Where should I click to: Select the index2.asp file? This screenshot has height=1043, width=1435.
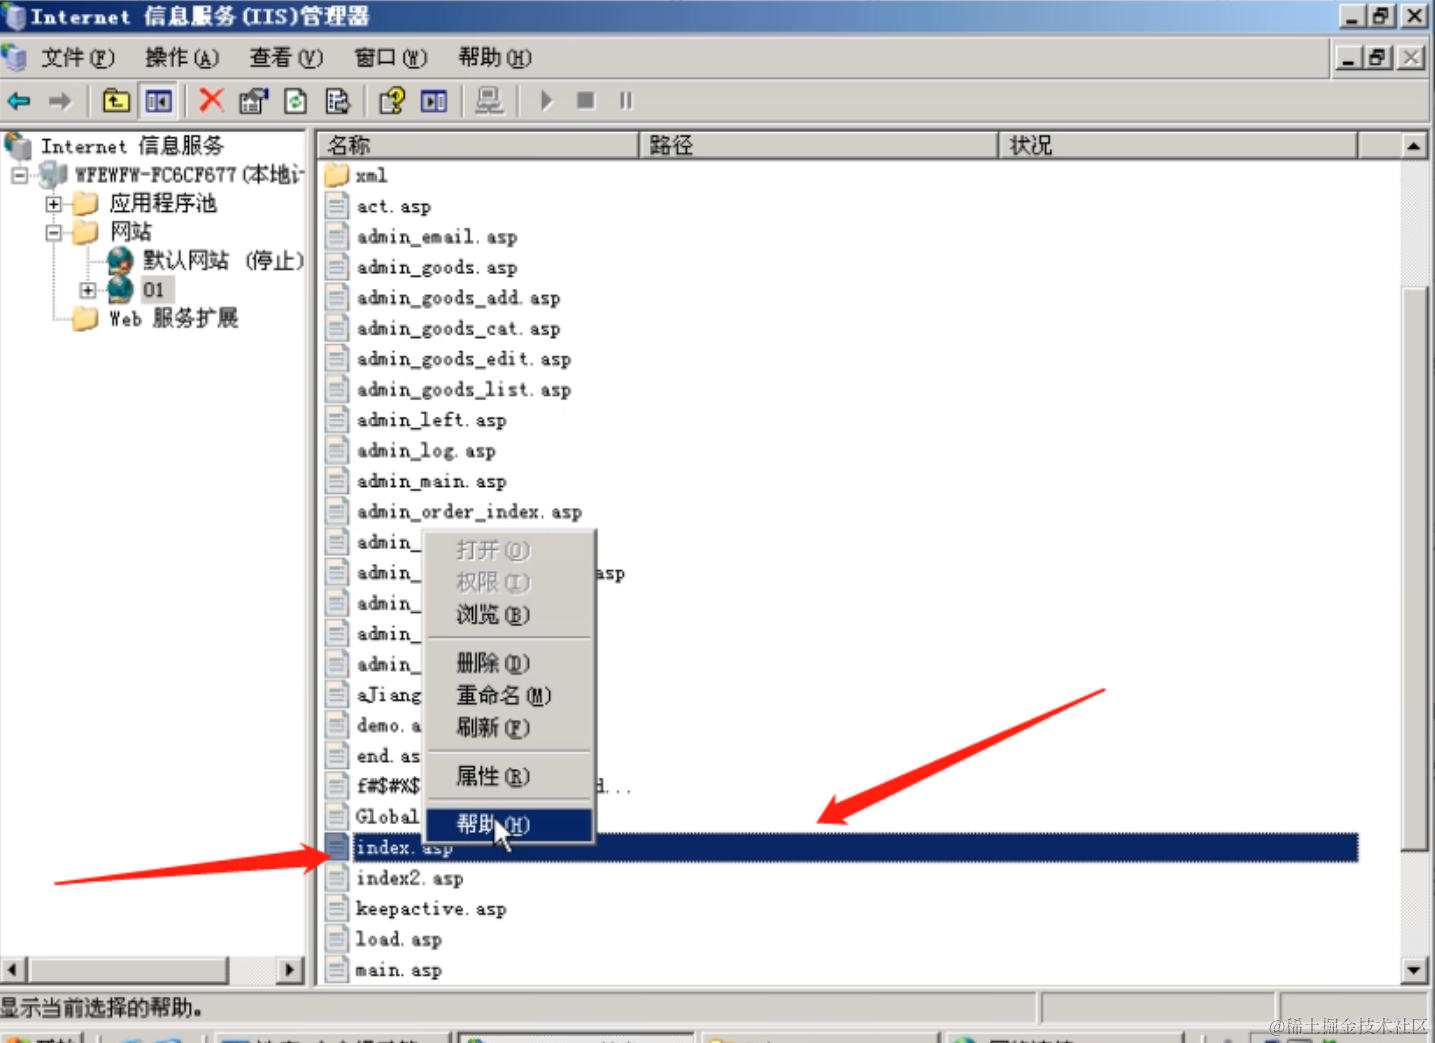(410, 879)
